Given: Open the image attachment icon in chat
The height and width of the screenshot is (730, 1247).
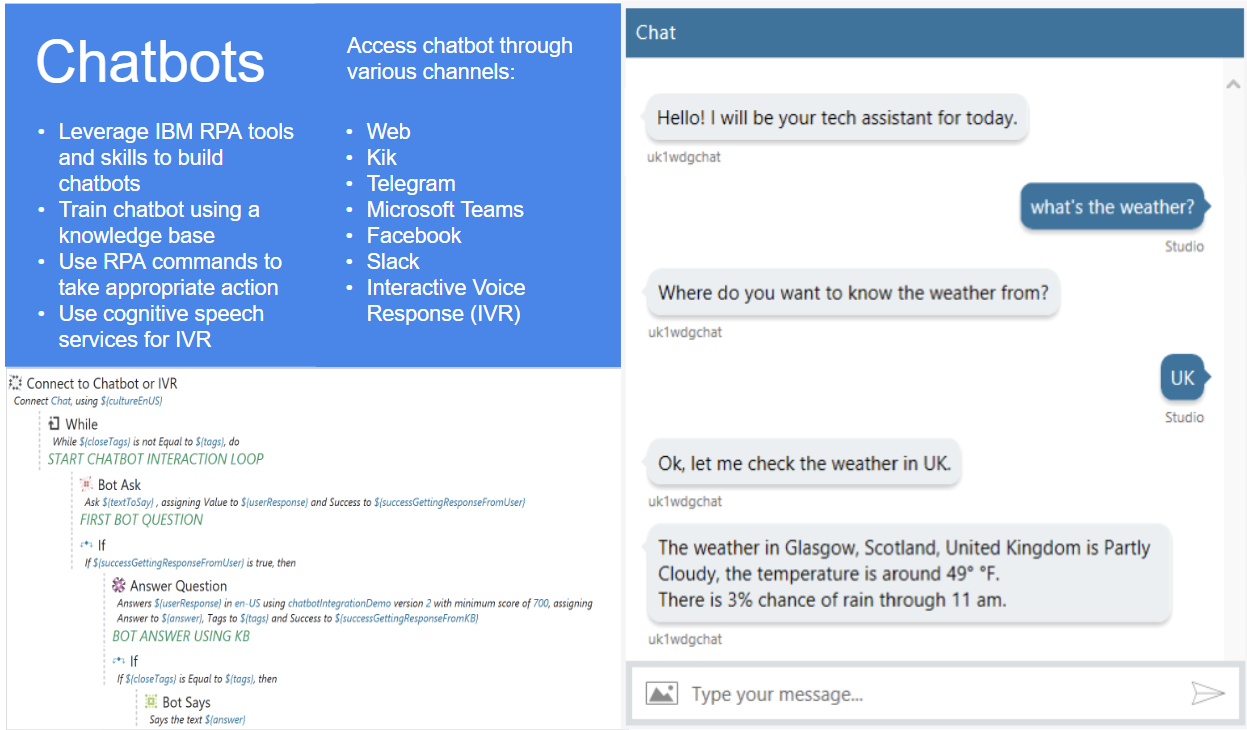Looking at the screenshot, I should (x=661, y=693).
